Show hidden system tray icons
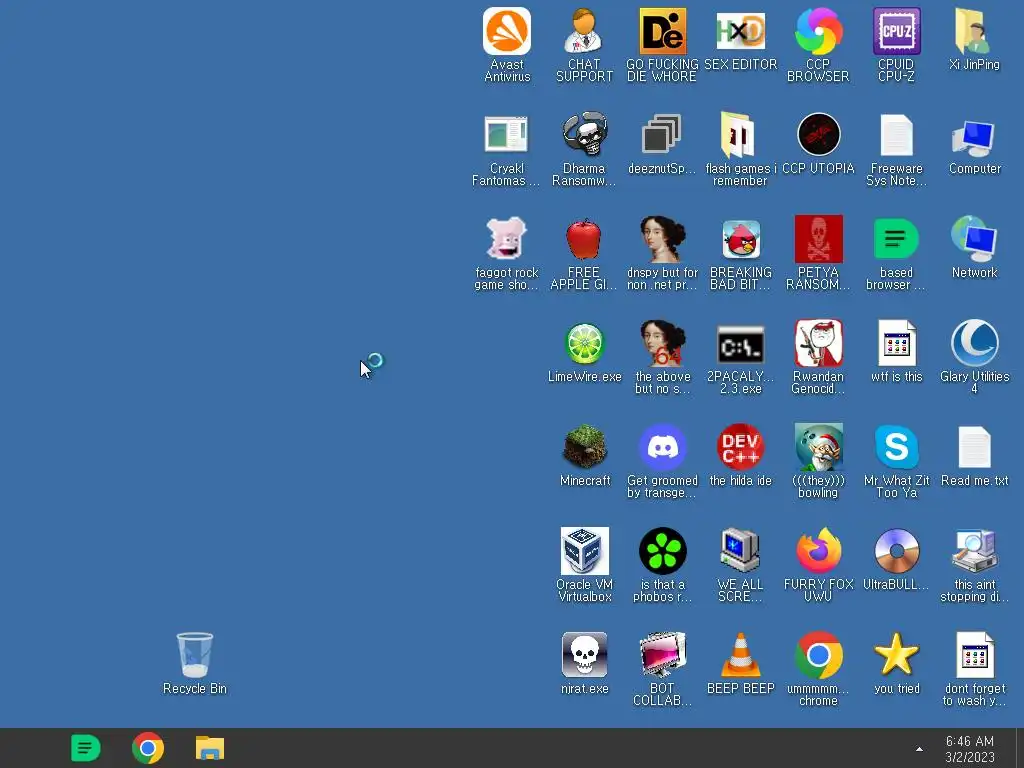 point(919,749)
